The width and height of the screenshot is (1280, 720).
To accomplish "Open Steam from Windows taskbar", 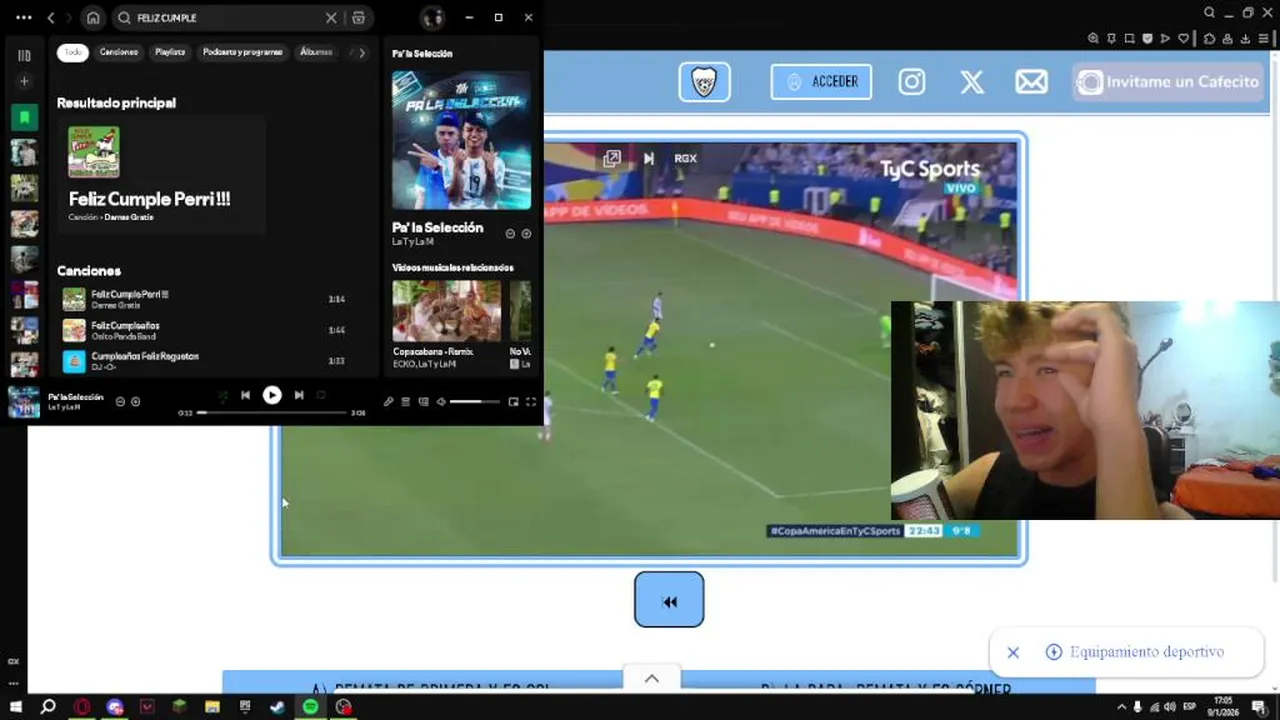I will tap(277, 707).
